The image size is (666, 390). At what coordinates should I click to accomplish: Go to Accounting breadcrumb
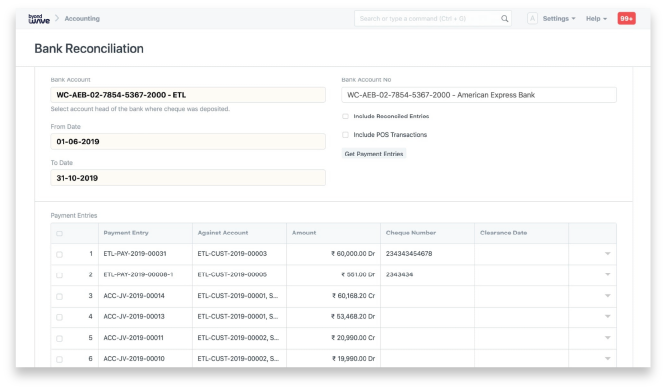tap(82, 19)
